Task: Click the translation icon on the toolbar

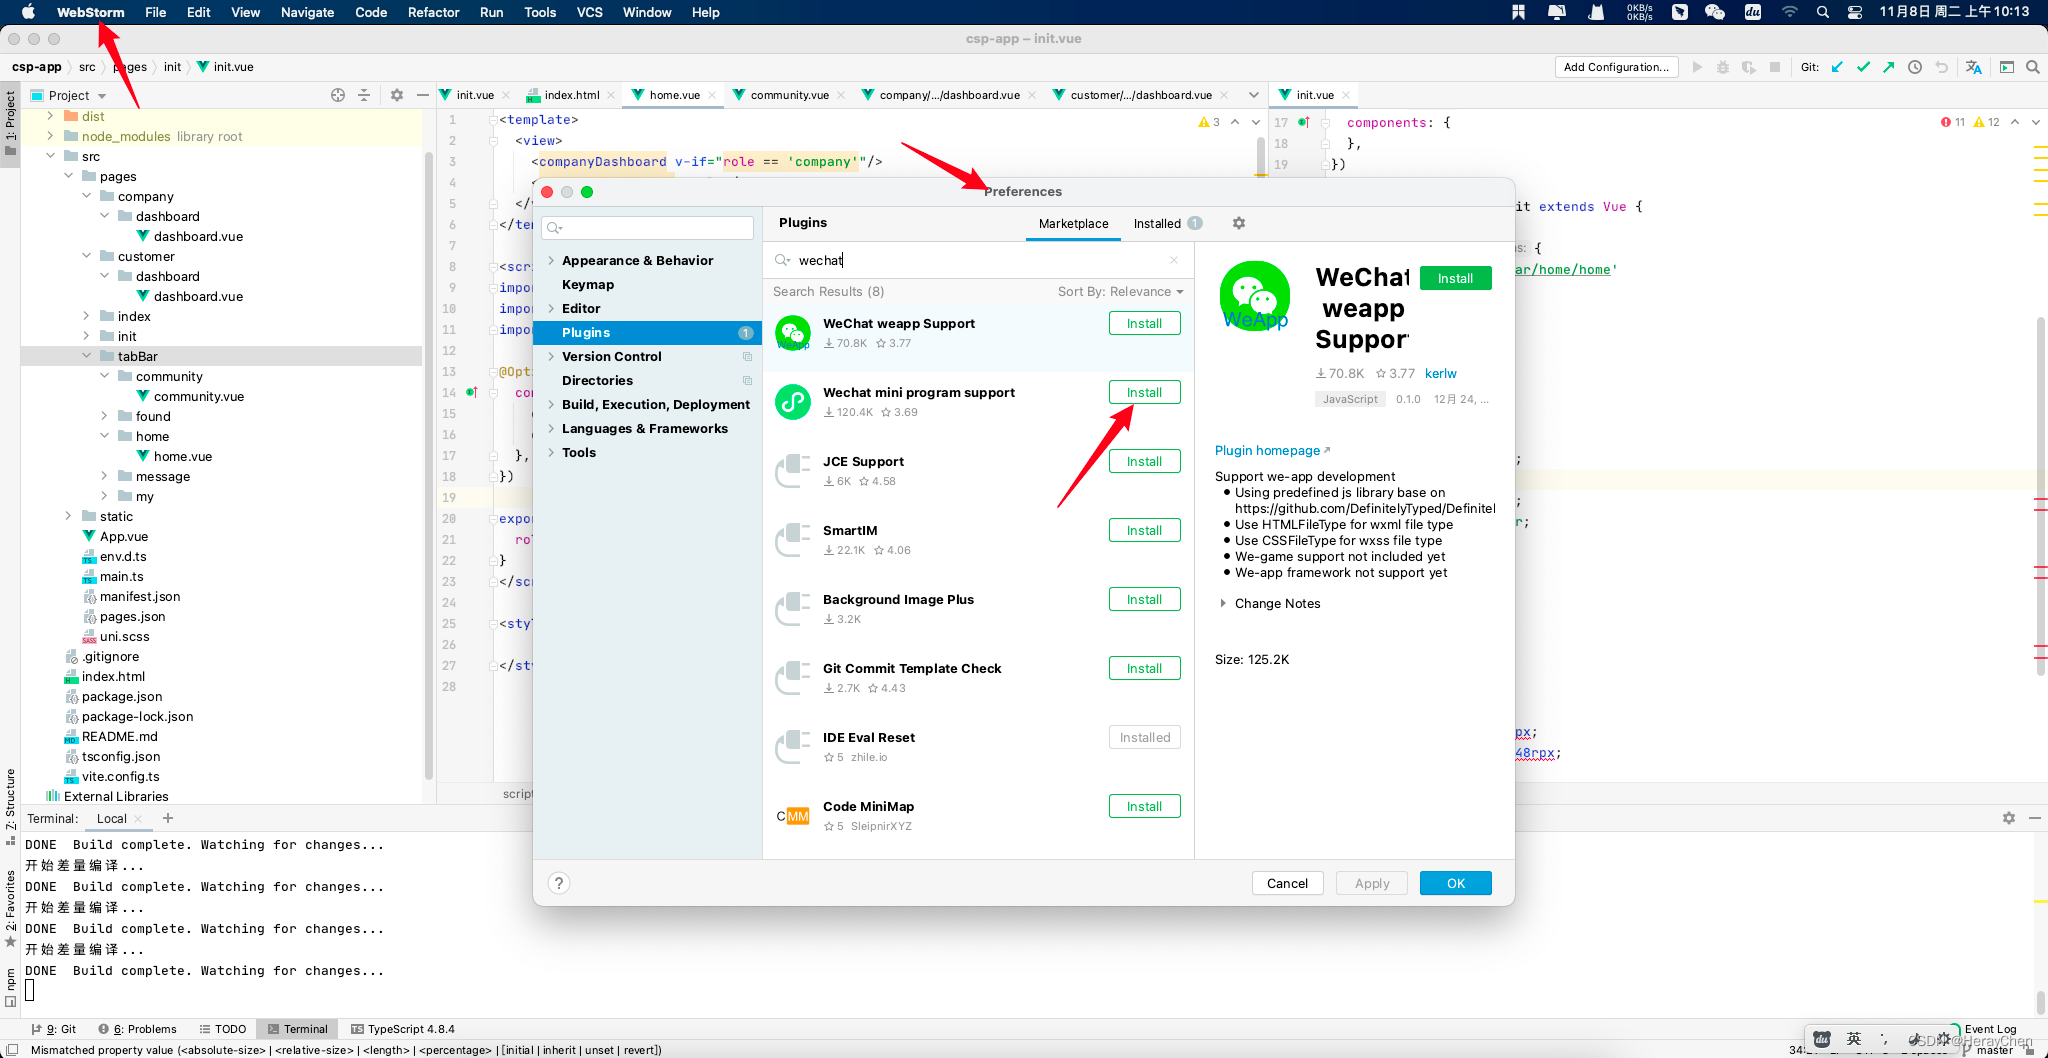Action: [x=1973, y=67]
